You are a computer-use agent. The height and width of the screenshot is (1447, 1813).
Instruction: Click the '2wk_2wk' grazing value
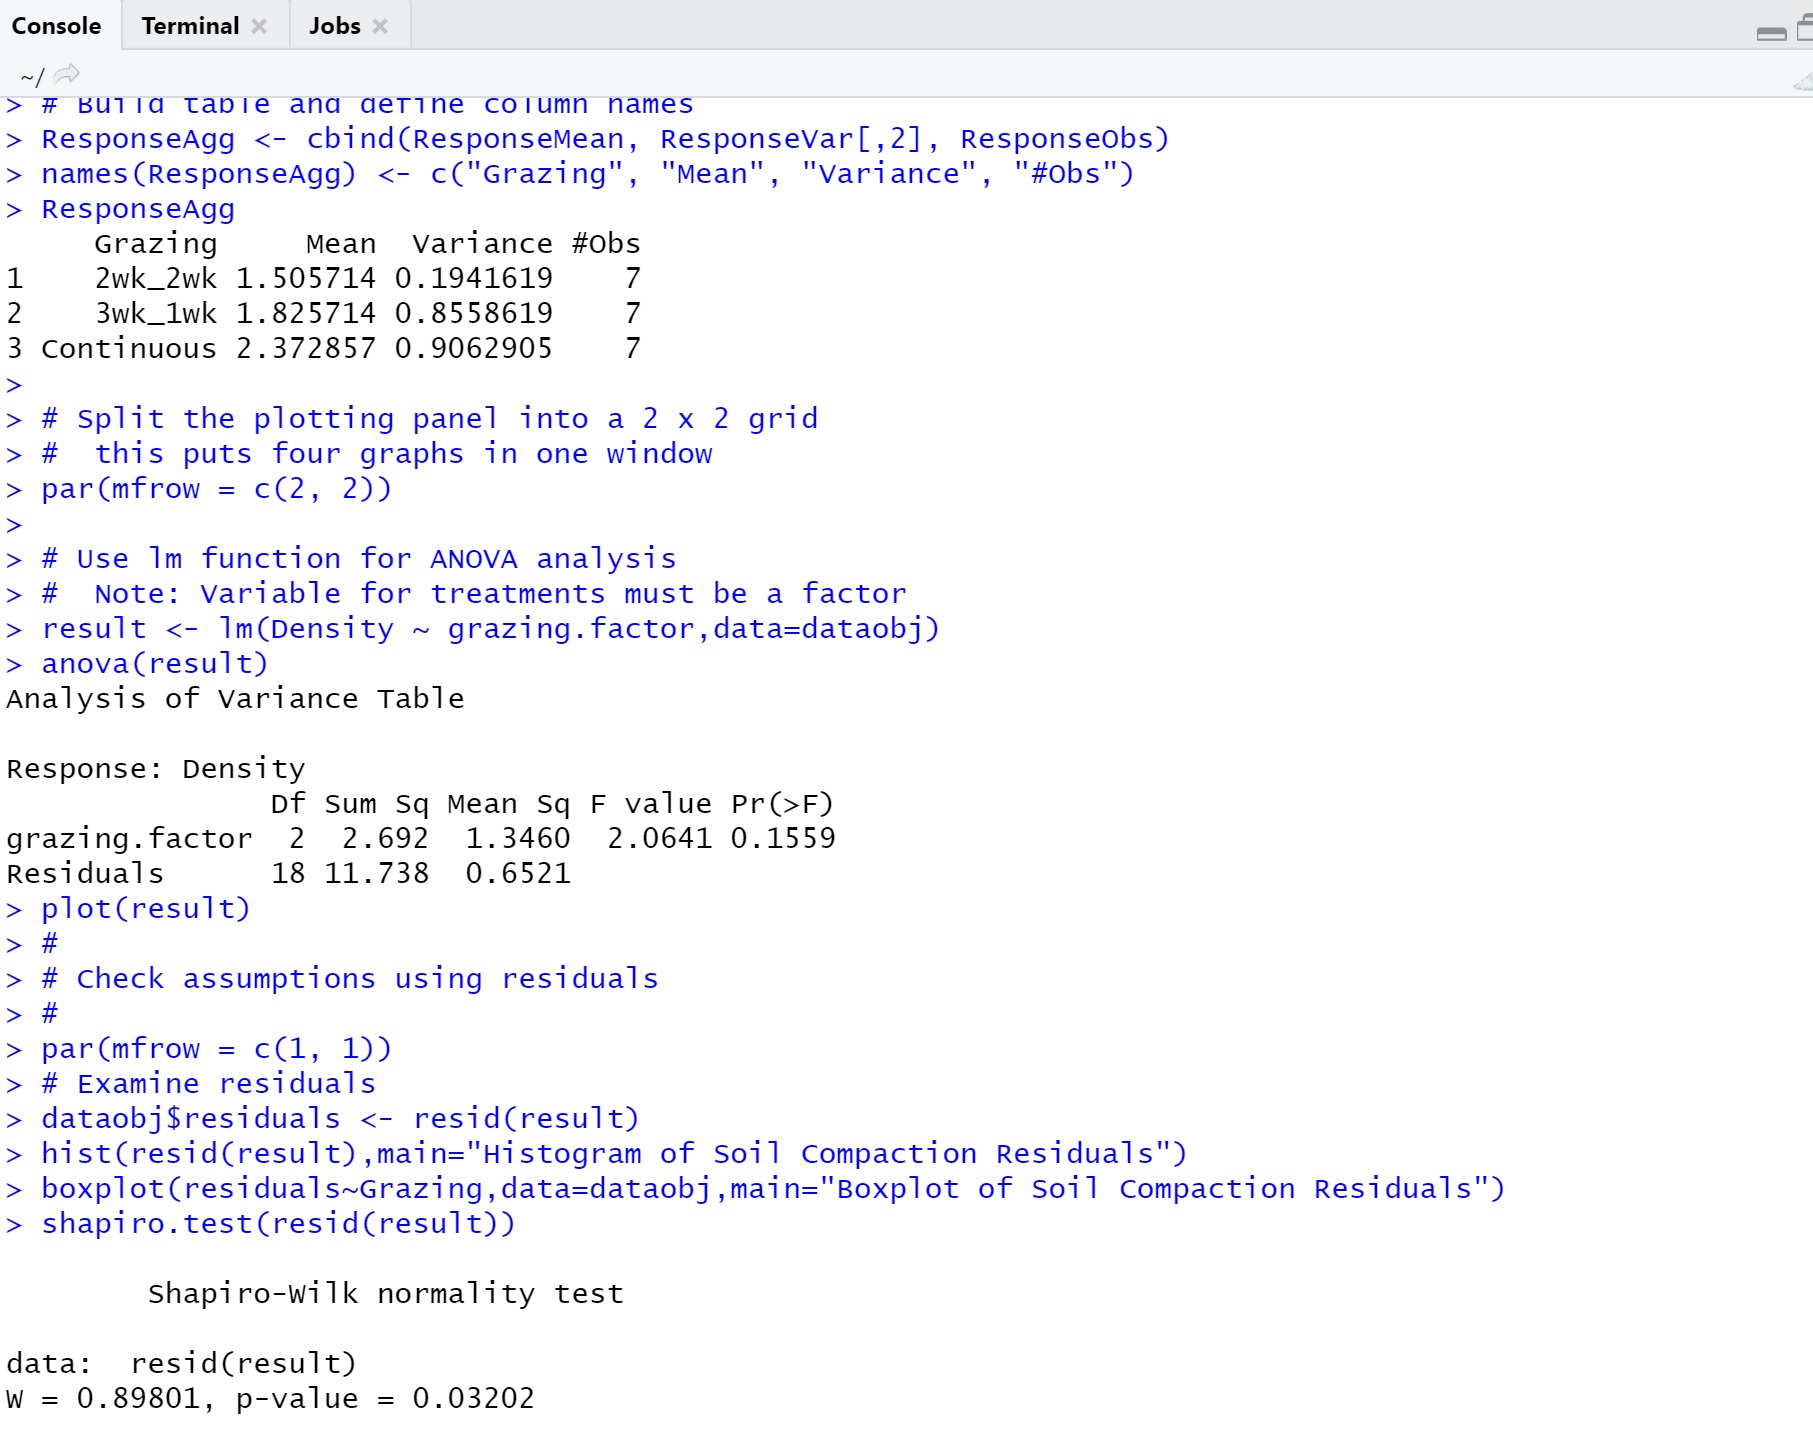tap(155, 279)
